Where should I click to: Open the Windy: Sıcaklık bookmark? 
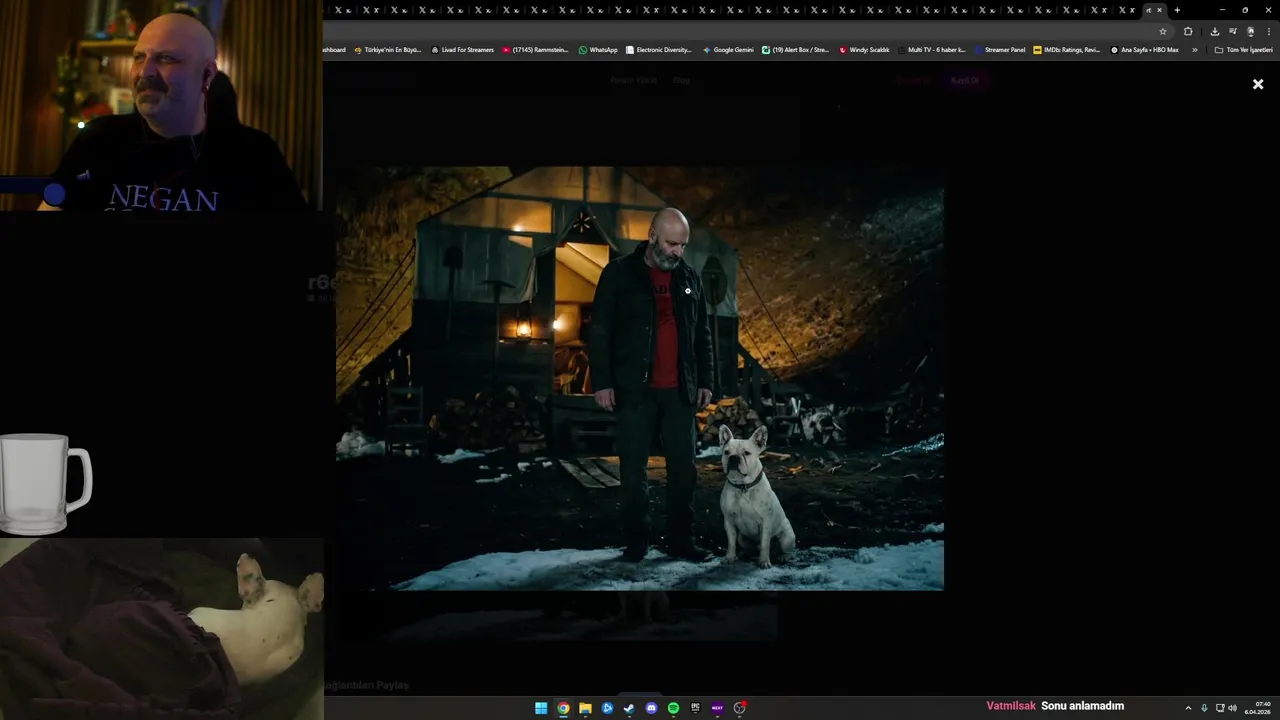(864, 49)
